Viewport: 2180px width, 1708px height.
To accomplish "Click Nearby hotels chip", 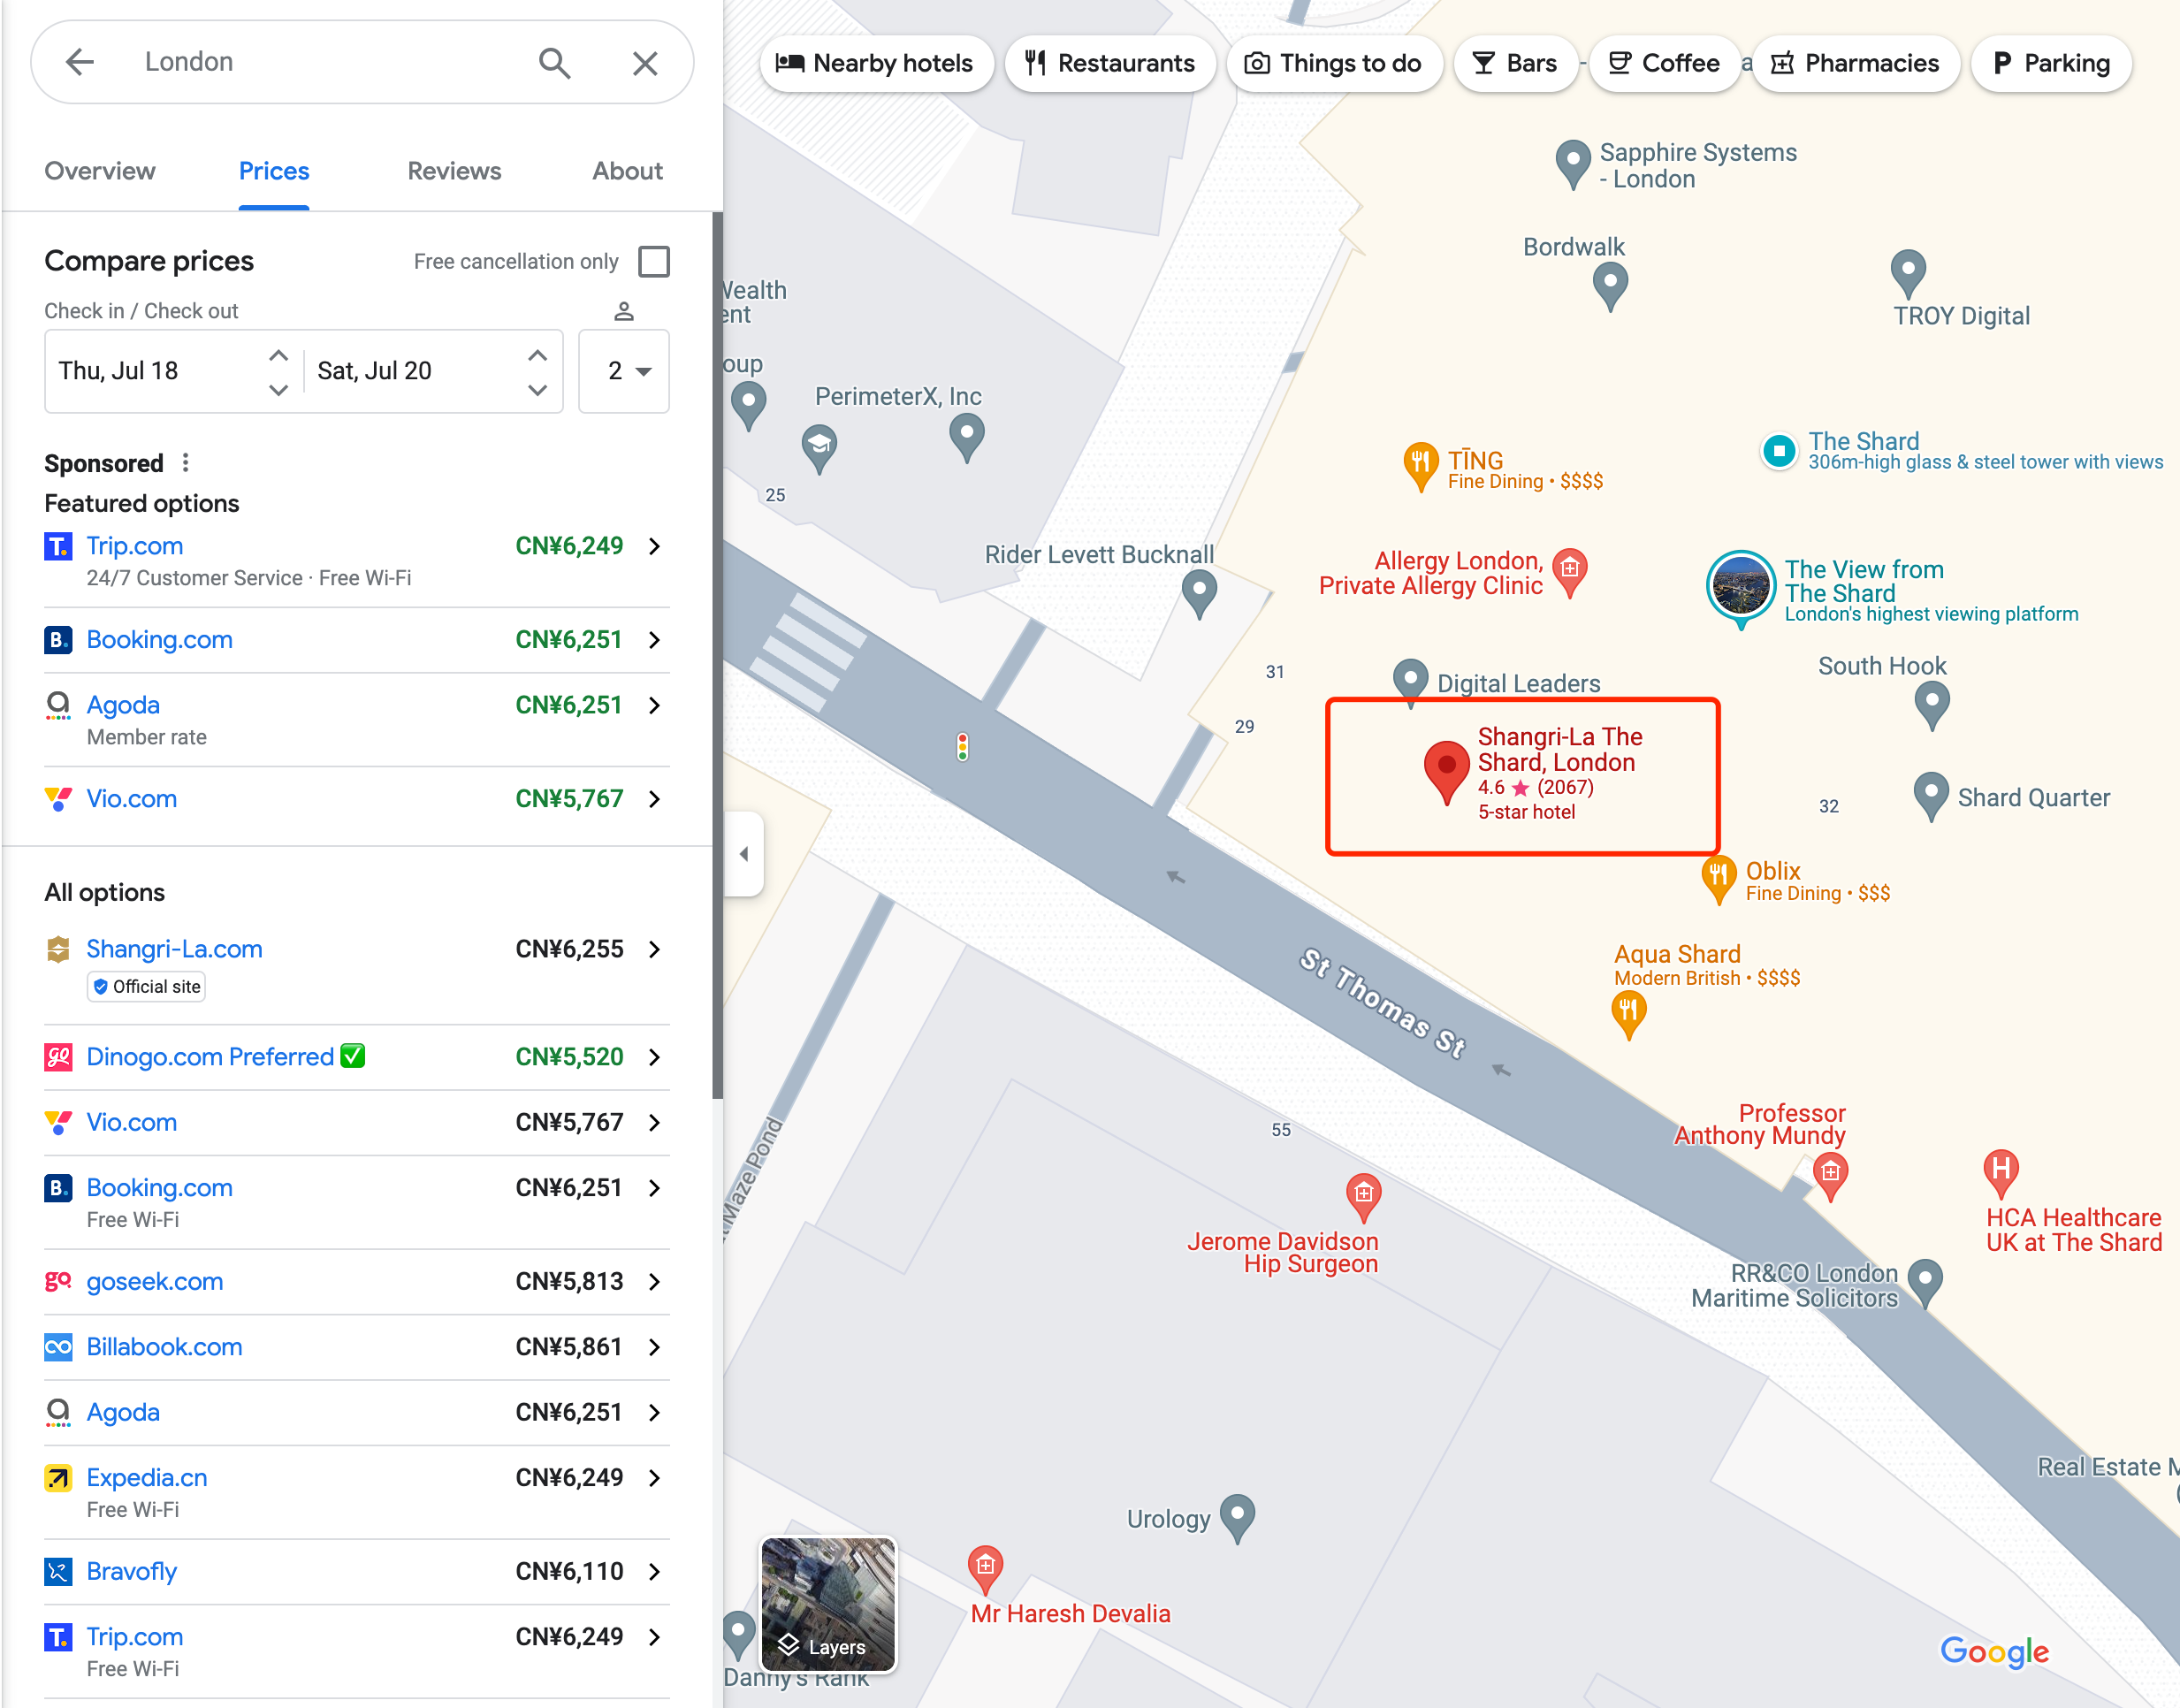I will 876,64.
